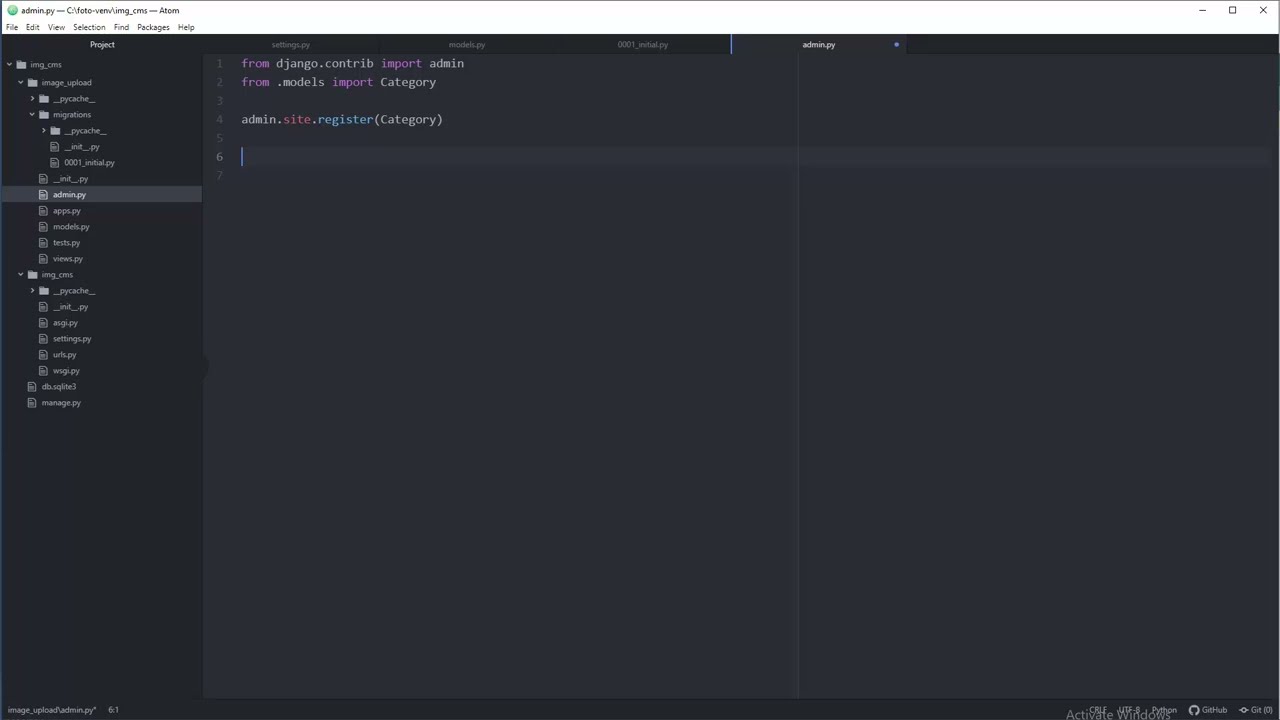Change the UTF-8 encoding selector
Image resolution: width=1280 pixels, height=720 pixels.
[1129, 710]
